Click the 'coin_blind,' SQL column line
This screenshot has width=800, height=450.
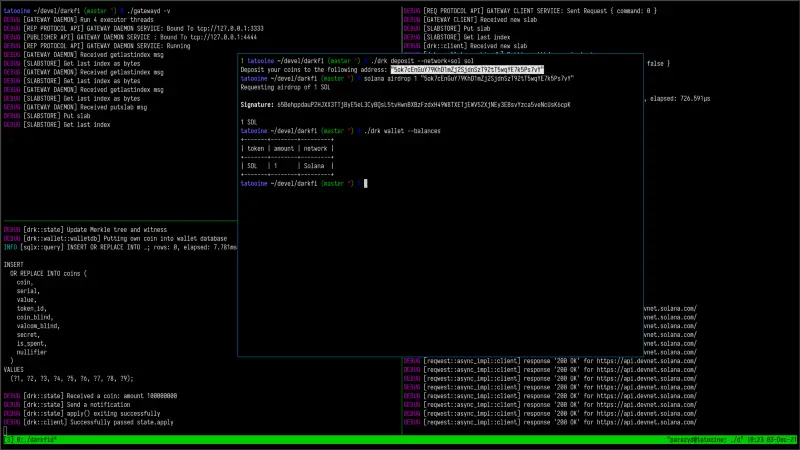pyautogui.click(x=35, y=317)
